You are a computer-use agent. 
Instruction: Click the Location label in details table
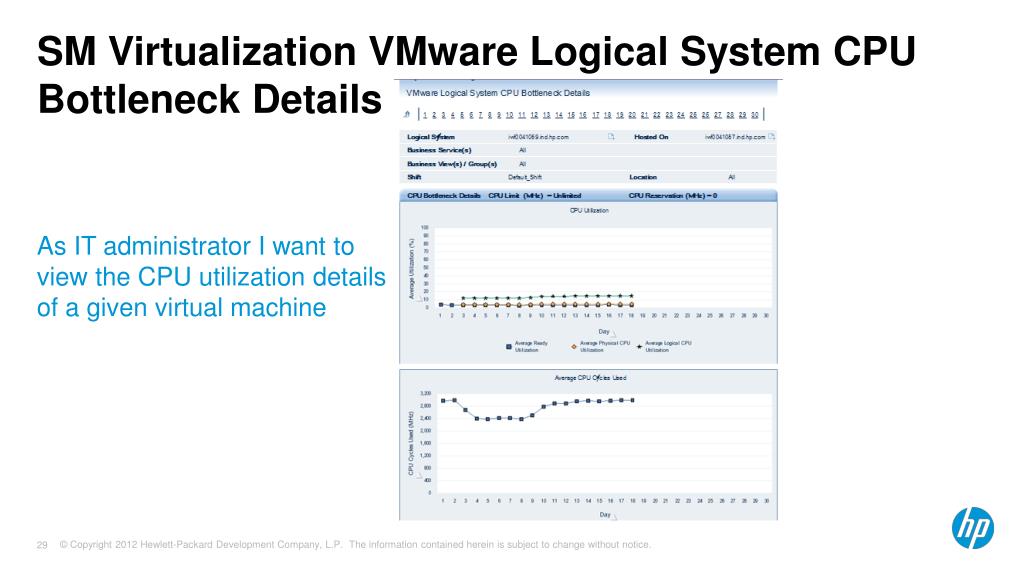[x=643, y=177]
